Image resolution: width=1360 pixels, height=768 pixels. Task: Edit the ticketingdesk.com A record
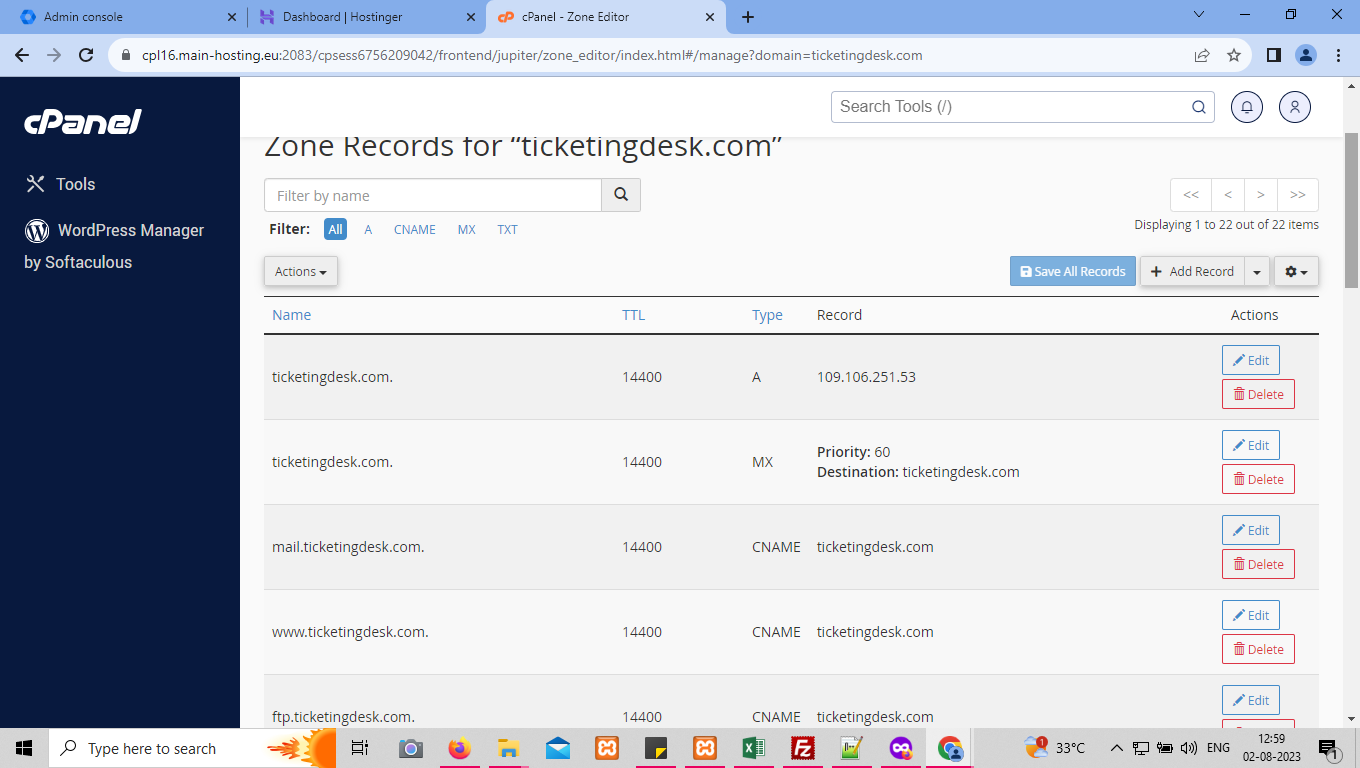tap(1251, 360)
